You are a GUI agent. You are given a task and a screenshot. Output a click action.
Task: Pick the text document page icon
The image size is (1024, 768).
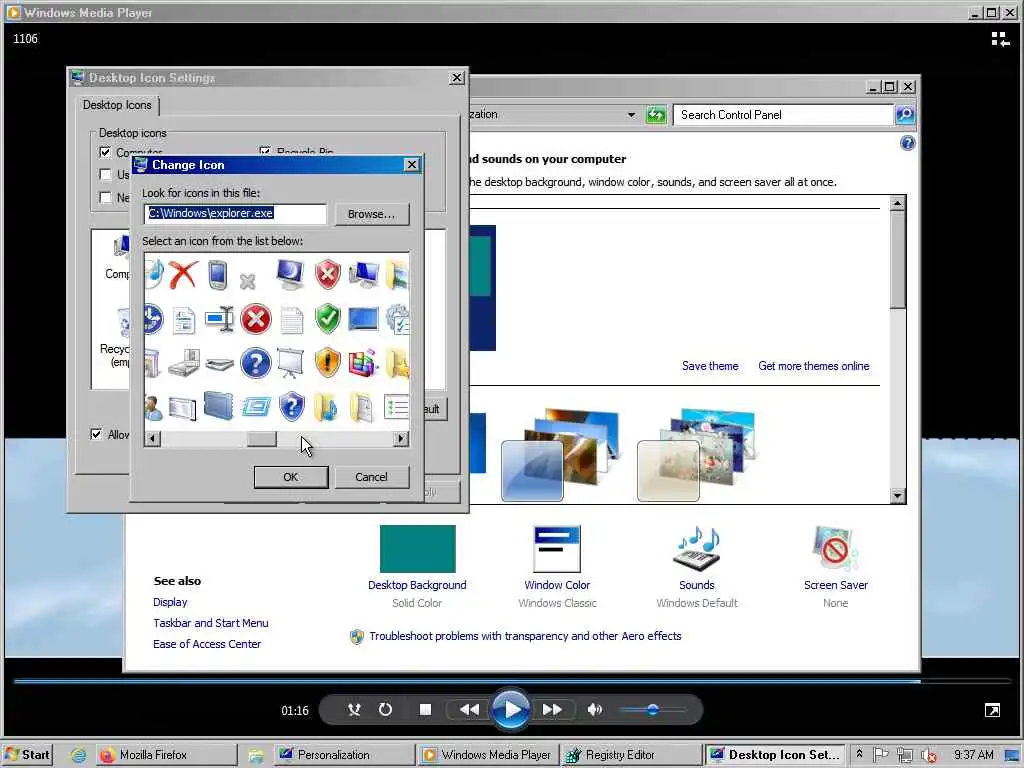[184, 320]
